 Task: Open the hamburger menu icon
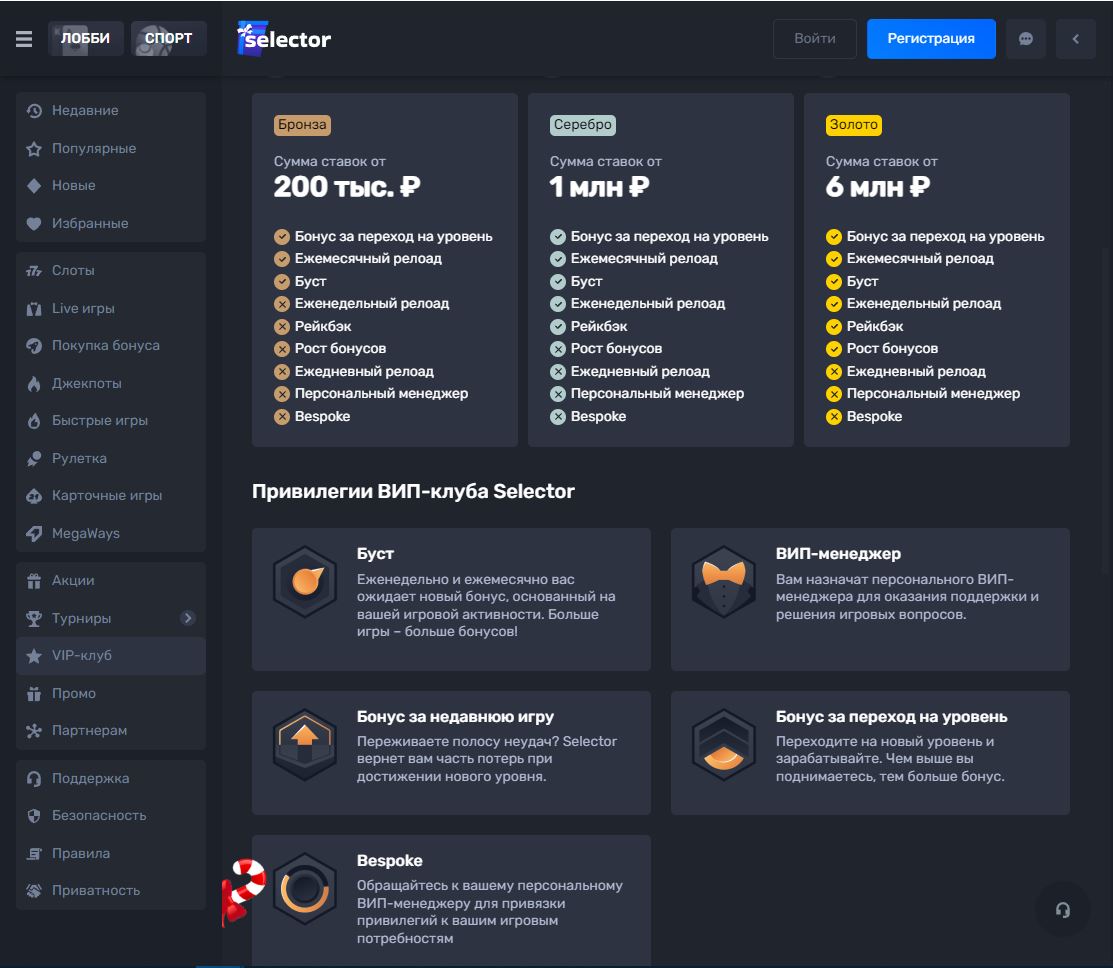tap(24, 39)
